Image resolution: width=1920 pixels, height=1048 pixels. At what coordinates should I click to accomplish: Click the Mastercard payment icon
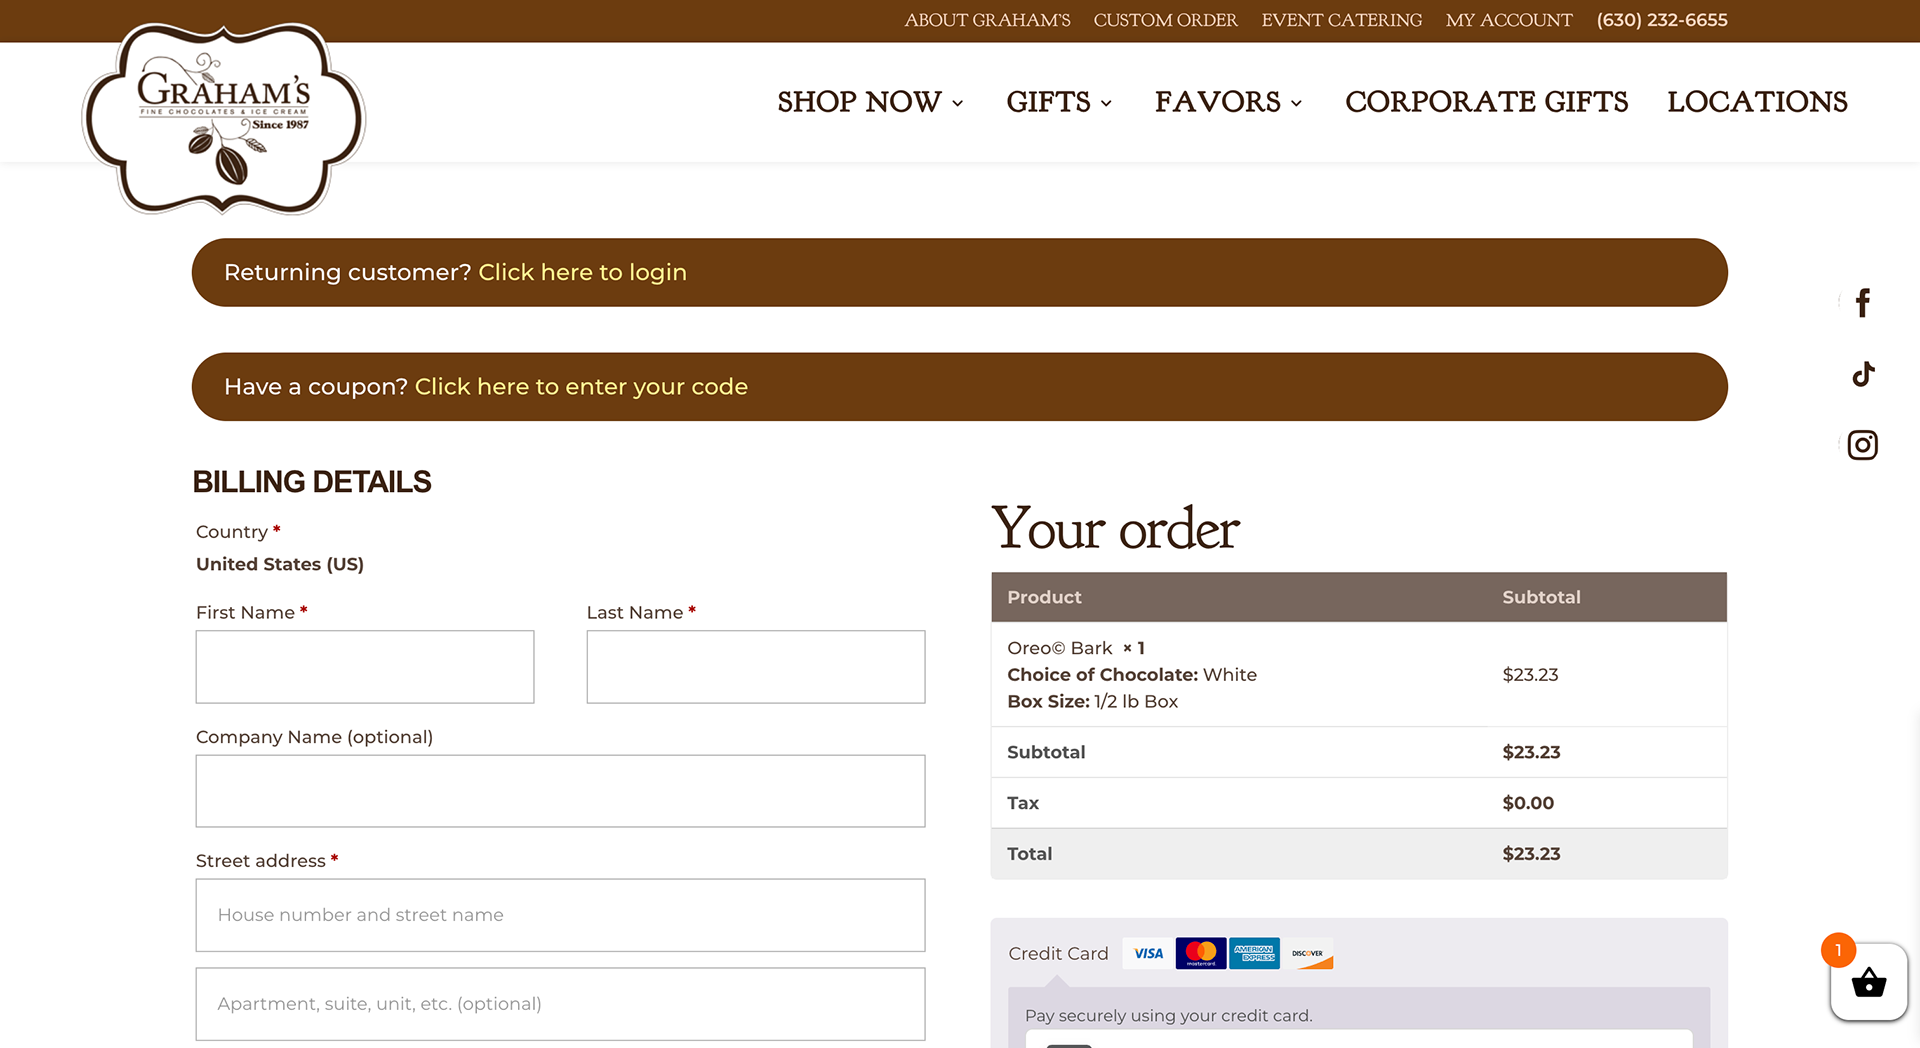click(1201, 954)
